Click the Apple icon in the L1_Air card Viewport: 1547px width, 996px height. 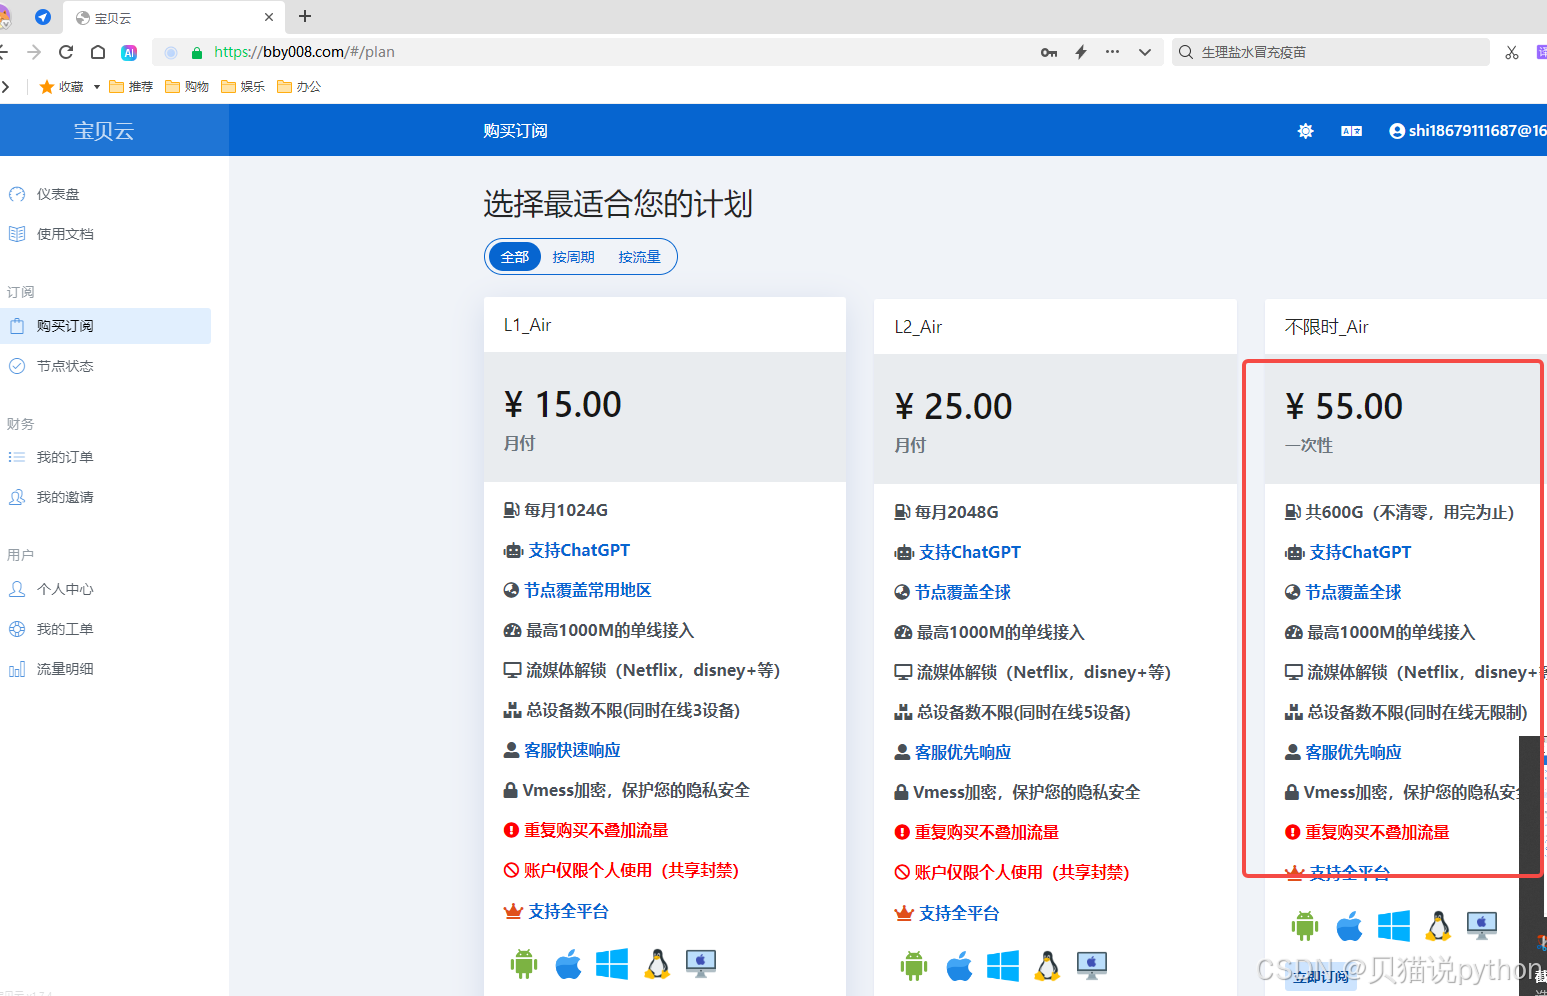[x=568, y=964]
